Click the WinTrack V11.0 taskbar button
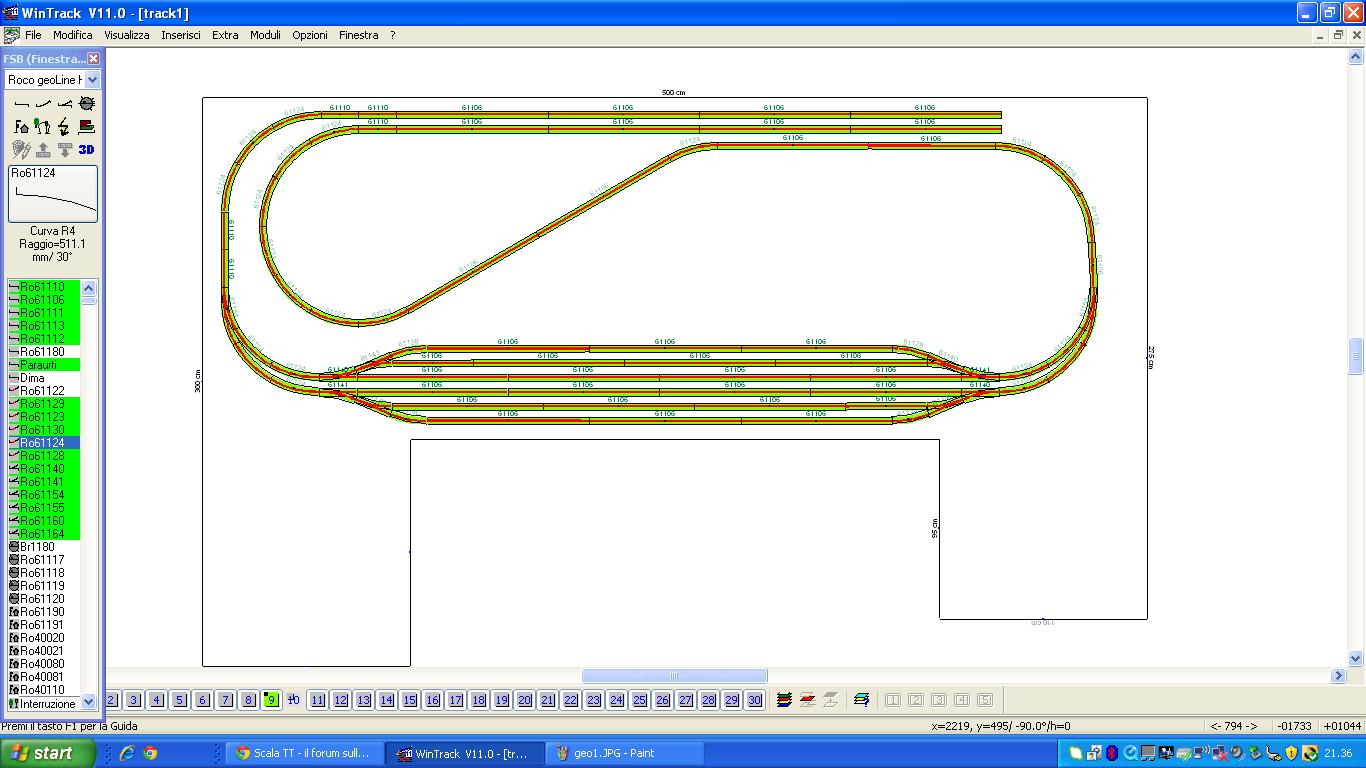 pyautogui.click(x=466, y=753)
